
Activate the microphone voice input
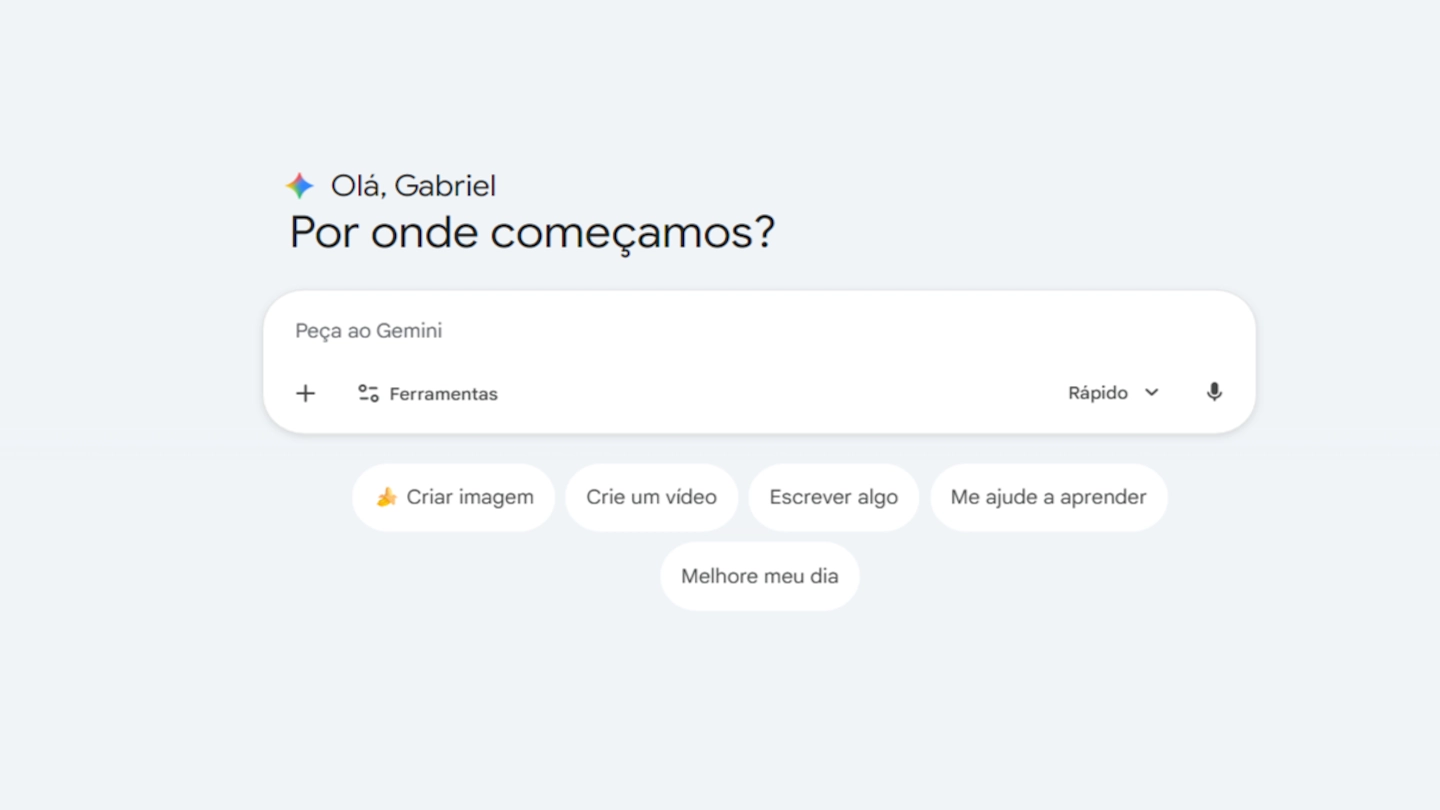[1214, 392]
